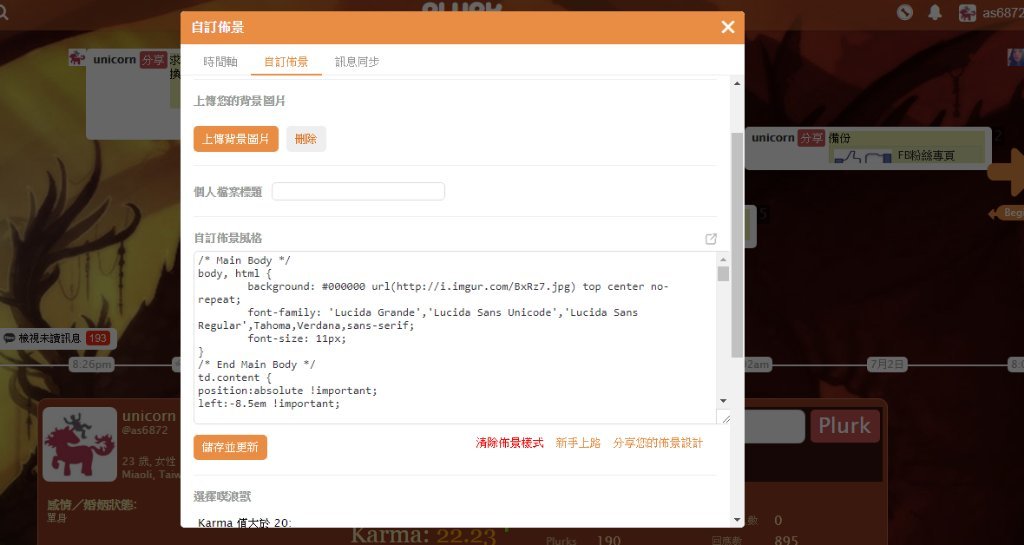
Task: Click the 檢視未讀訊息 193 button
Action: click(56, 338)
